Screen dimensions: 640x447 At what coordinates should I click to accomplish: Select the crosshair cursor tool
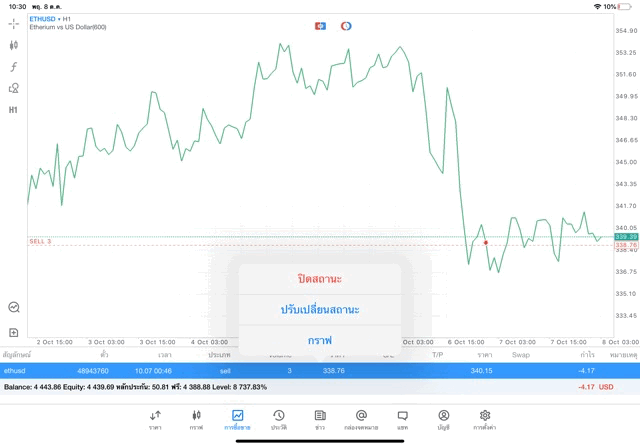[14, 23]
